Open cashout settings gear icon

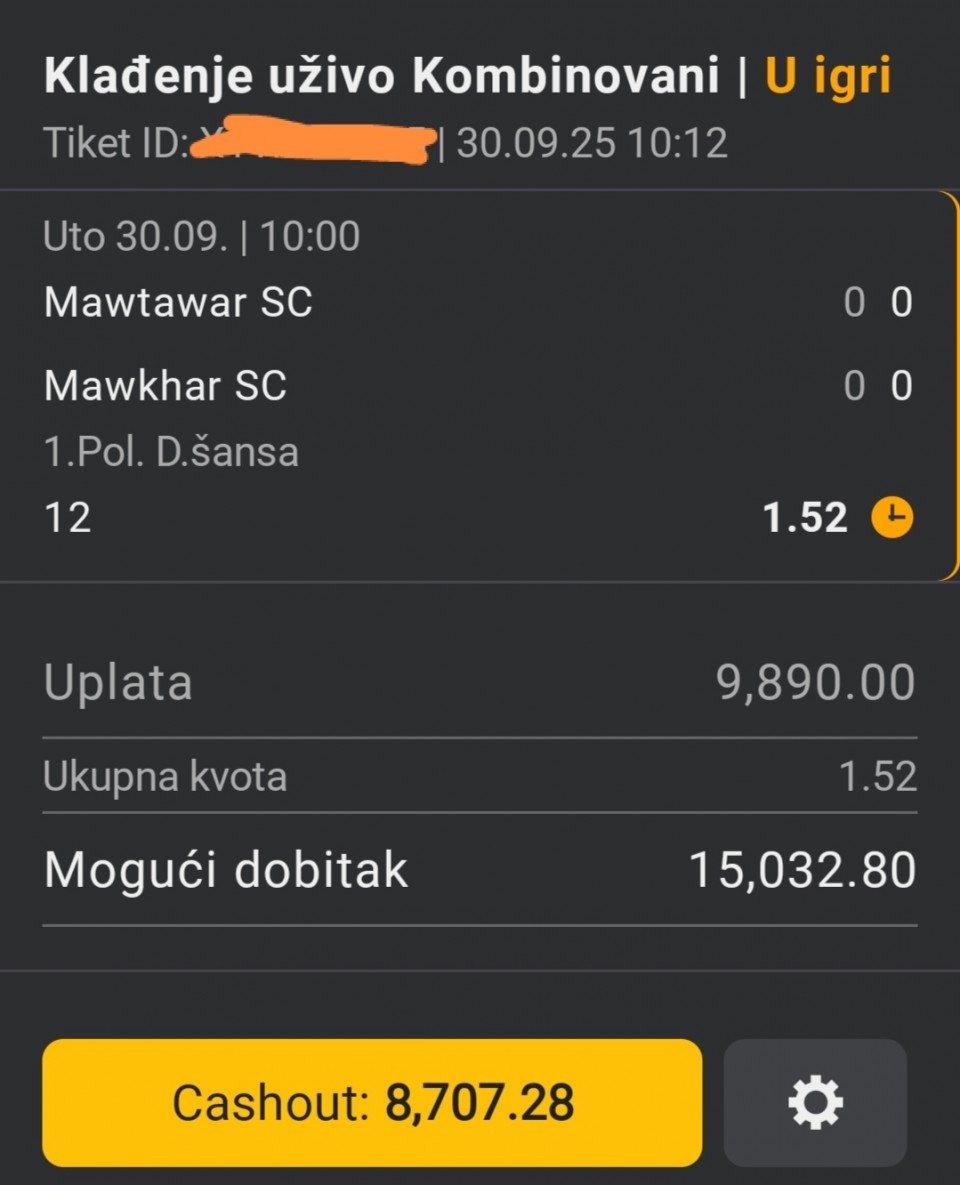point(815,1103)
